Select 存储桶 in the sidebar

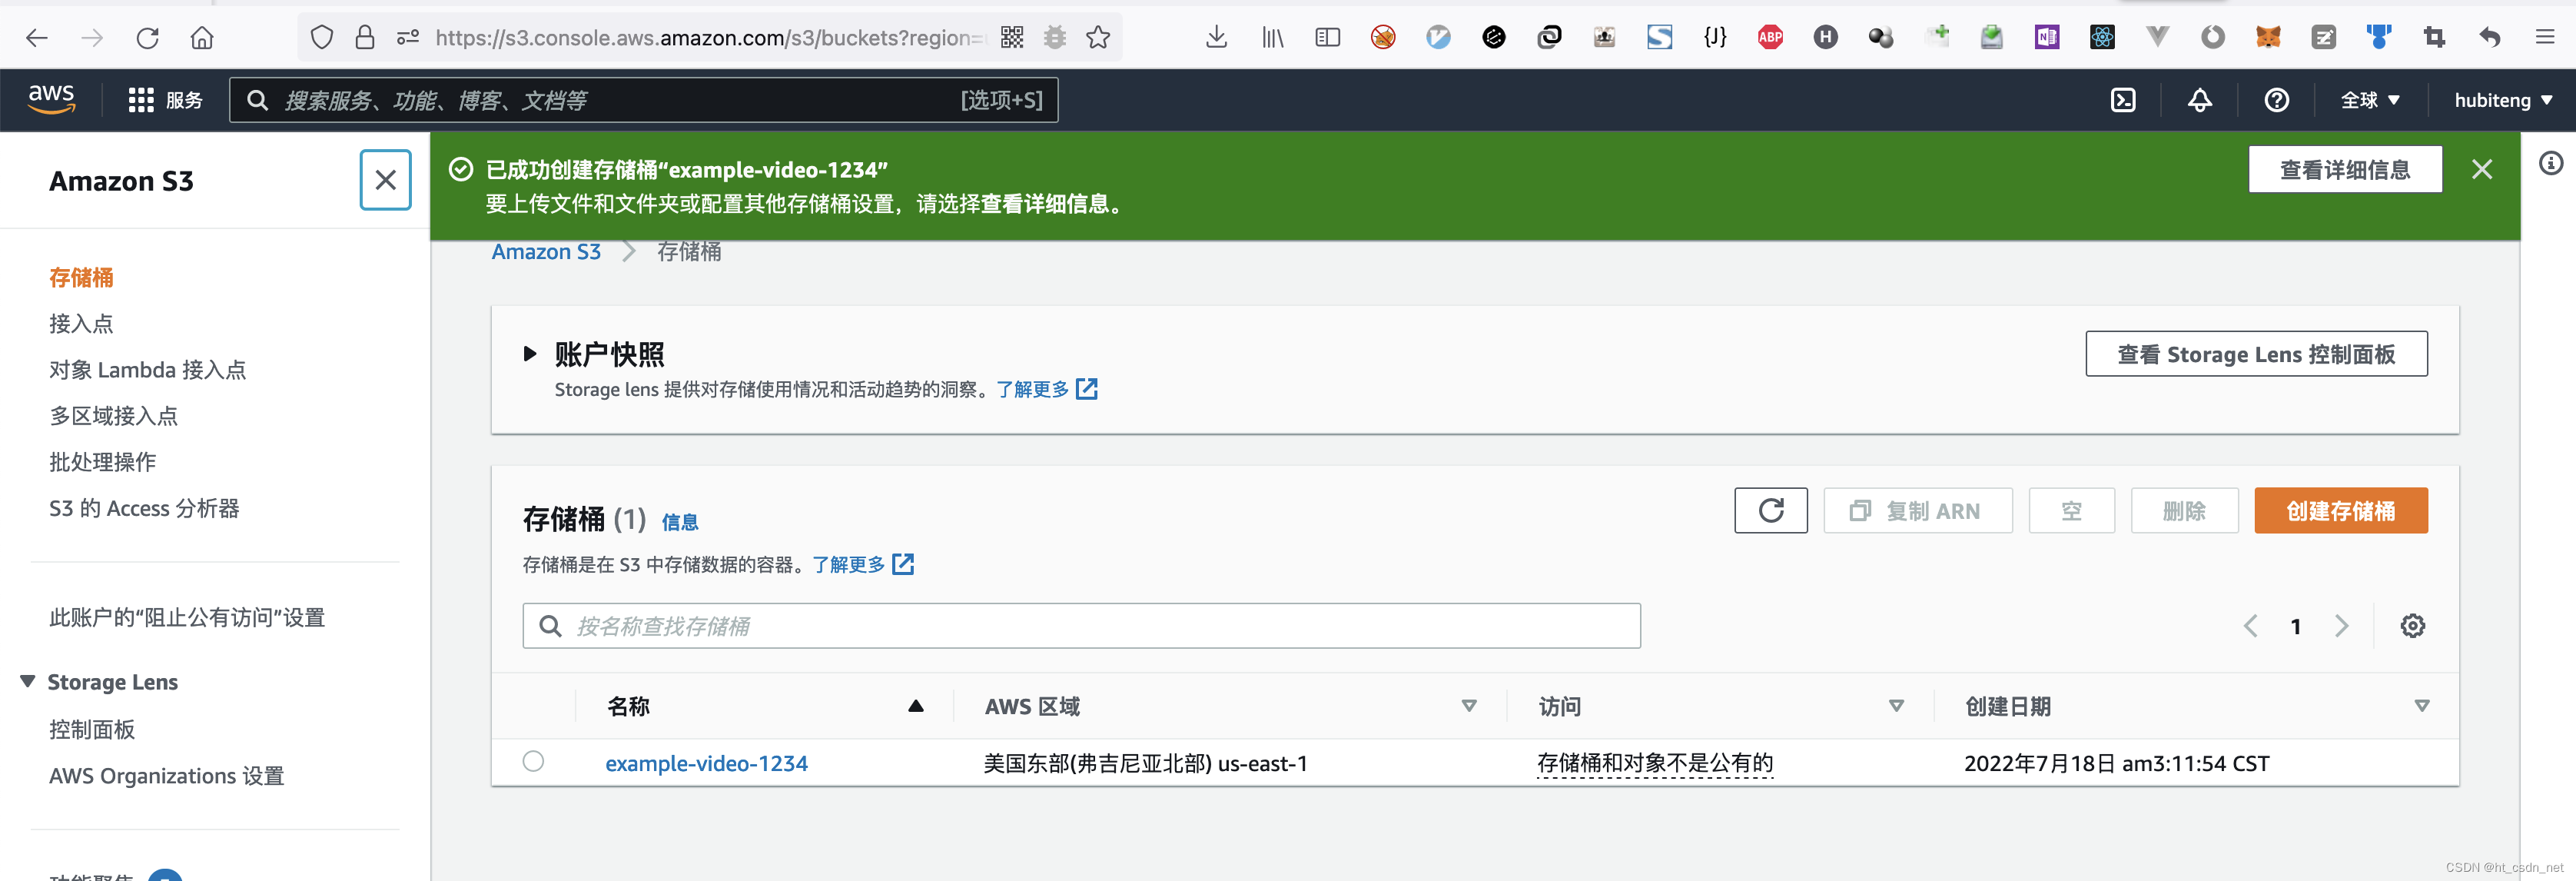point(81,277)
